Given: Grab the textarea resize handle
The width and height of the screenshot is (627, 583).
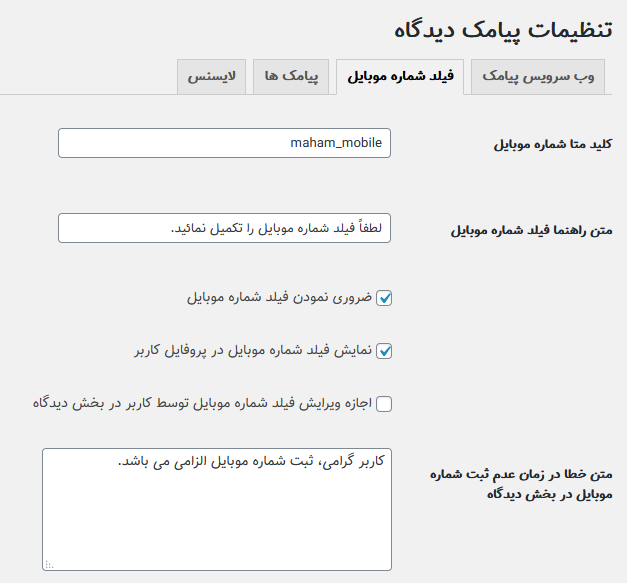Looking at the screenshot, I should point(49,565).
